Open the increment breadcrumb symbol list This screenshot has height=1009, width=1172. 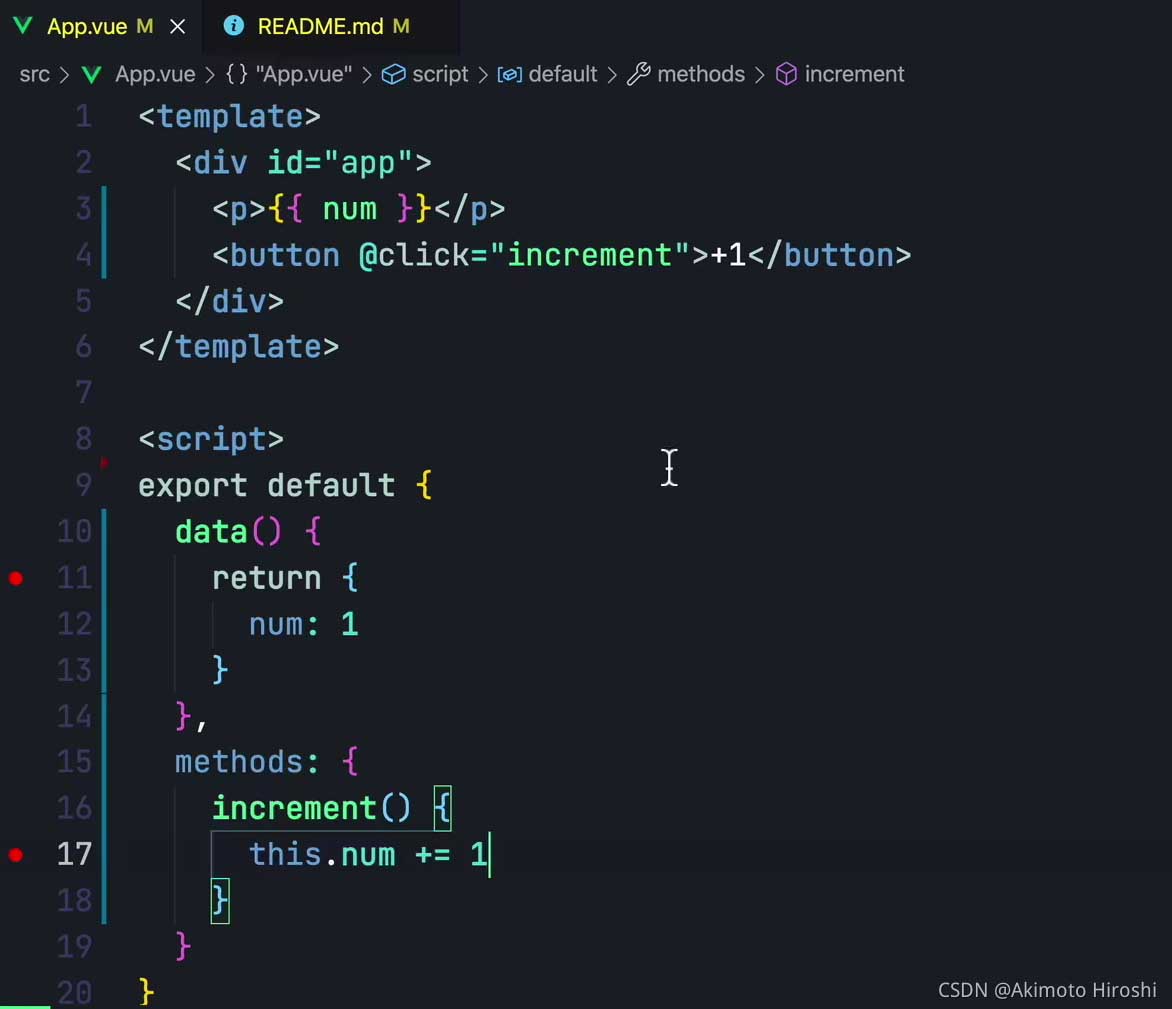[853, 75]
